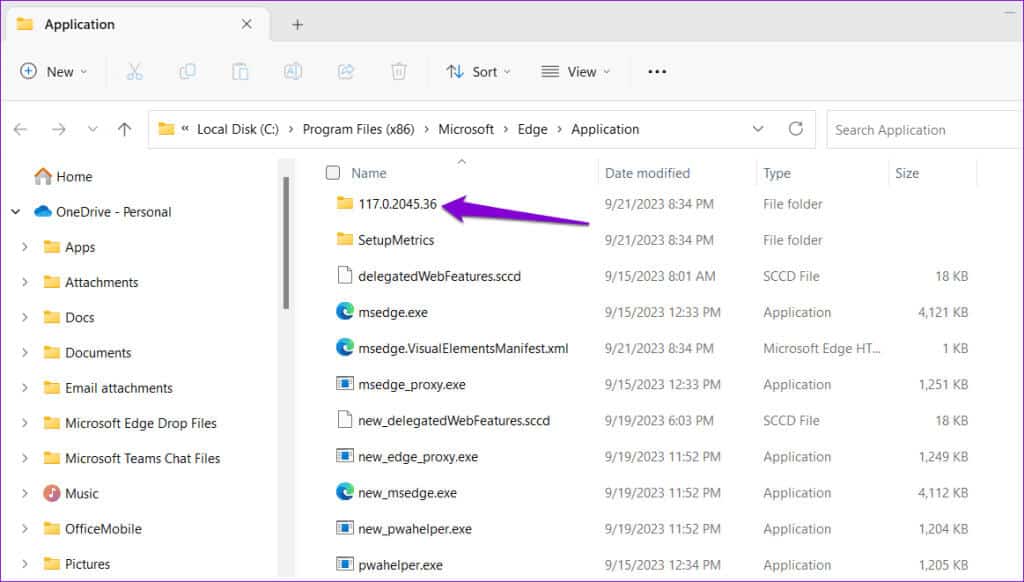
Task: Click the new_msedge.exe Edge icon
Action: pyautogui.click(x=345, y=492)
